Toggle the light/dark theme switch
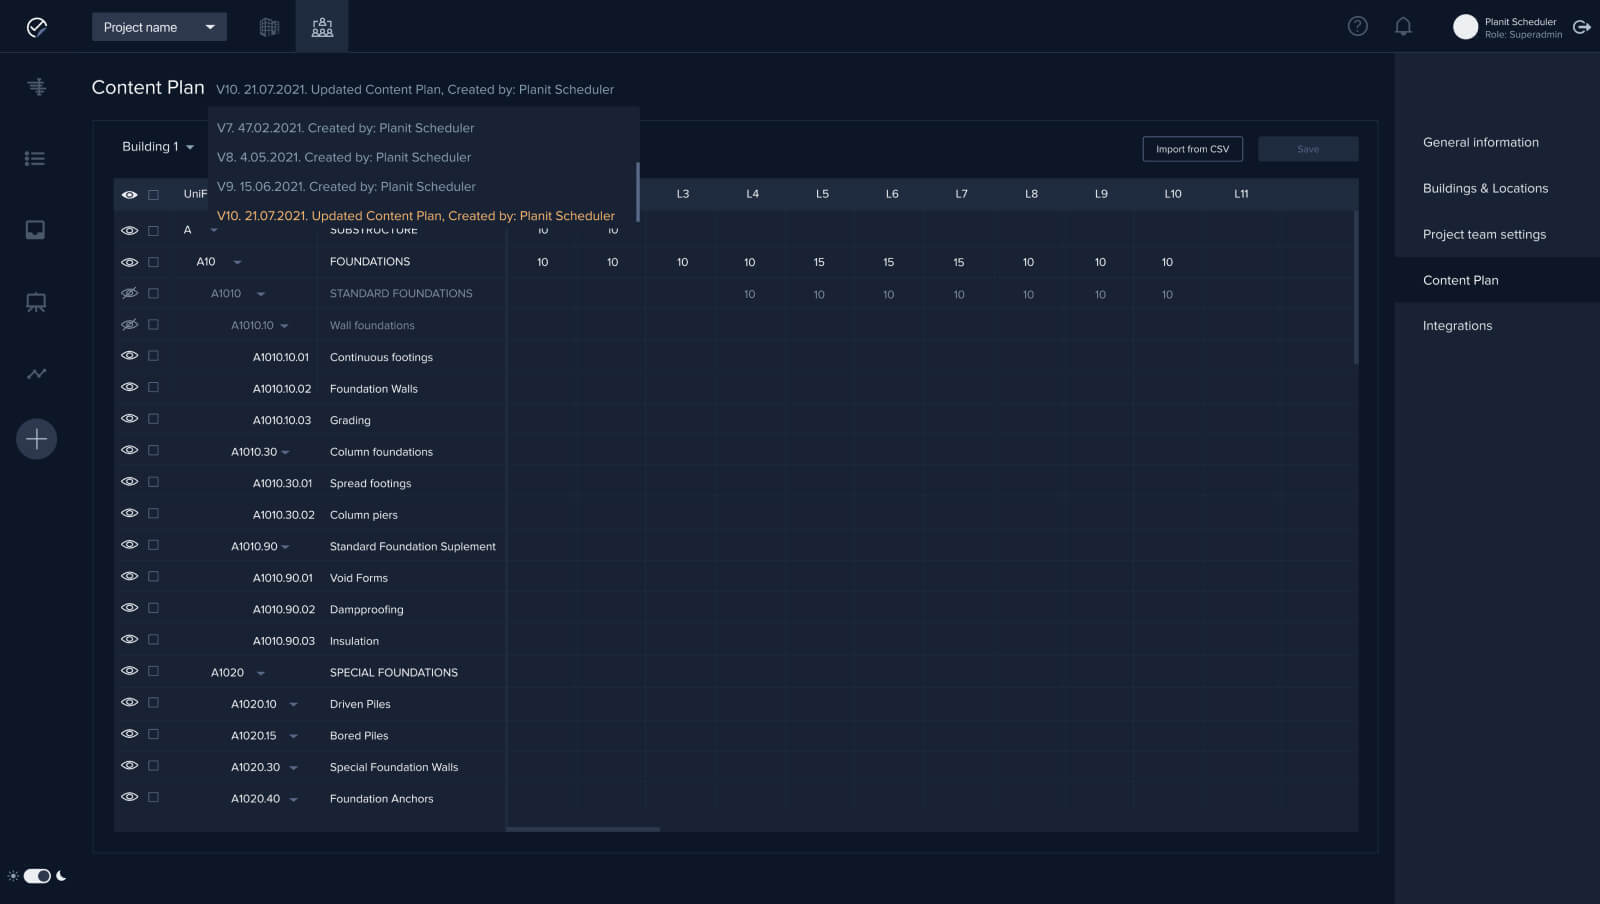Viewport: 1600px width, 904px height. pyautogui.click(x=37, y=876)
